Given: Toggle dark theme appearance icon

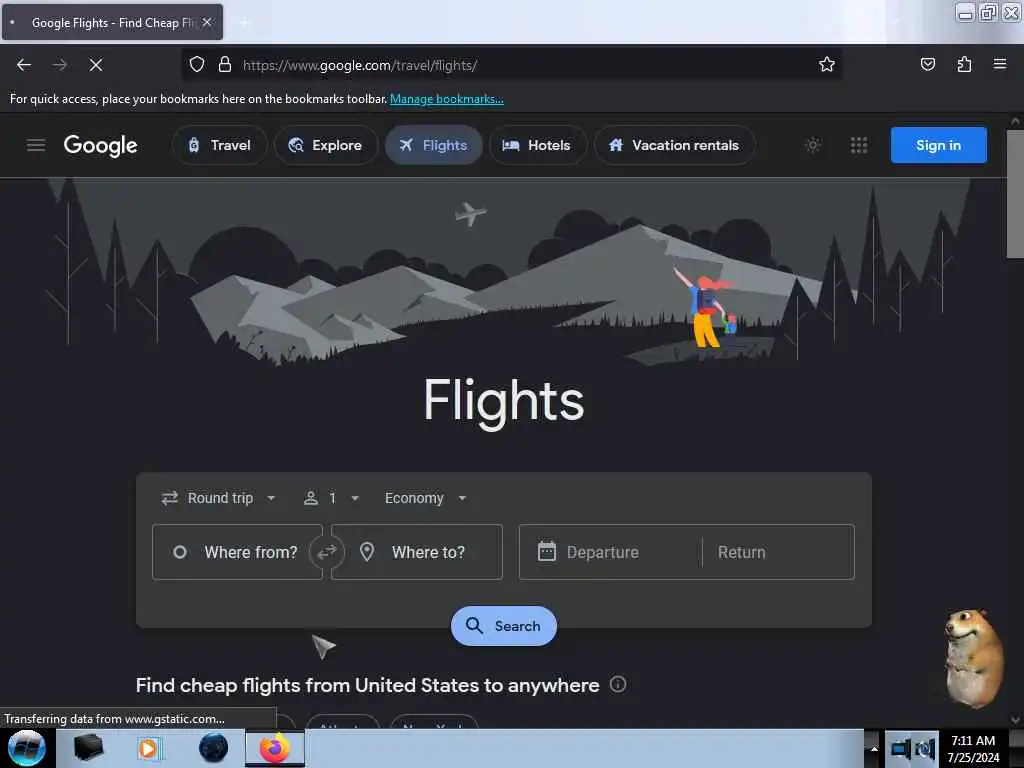Looking at the screenshot, I should (x=813, y=145).
